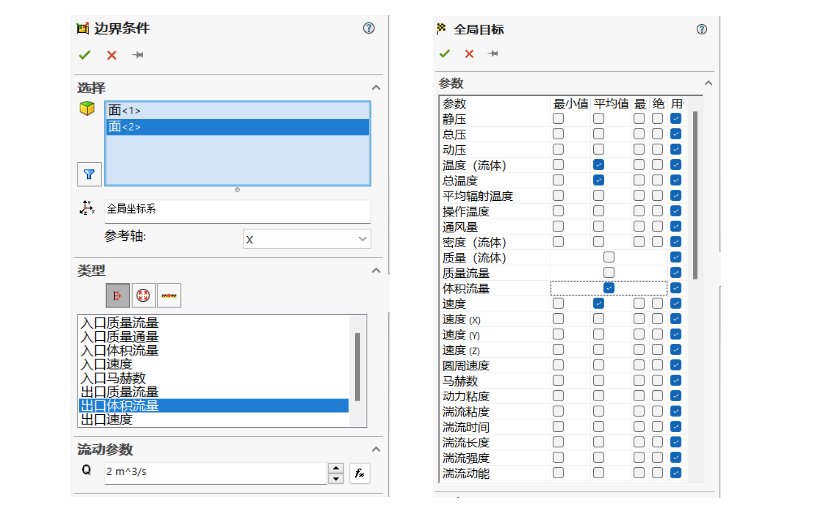Viewport: 814px width, 506px height.
Task: Select the flow openings type icon
Action: click(117, 295)
